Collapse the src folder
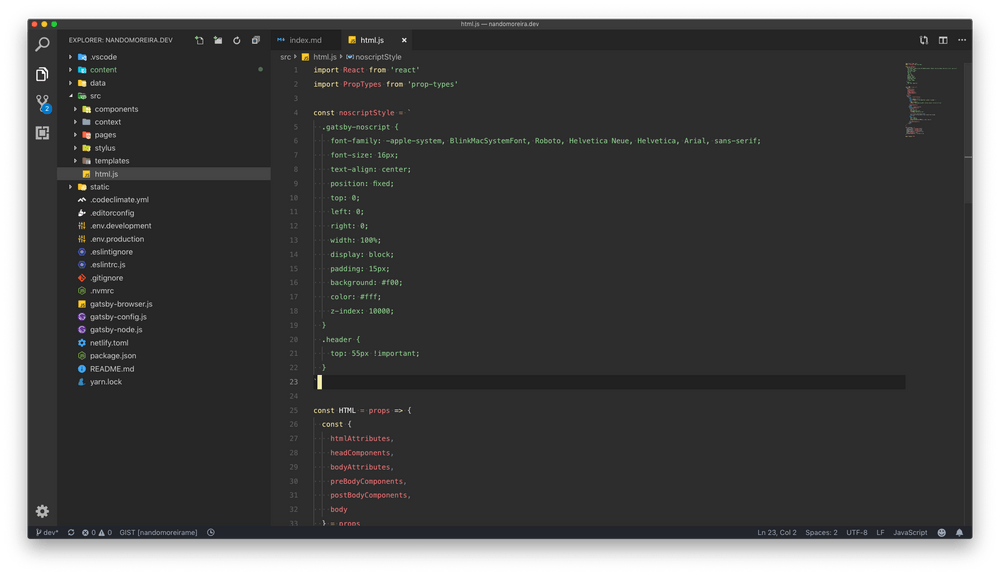Screen dimensions: 1000x575 95,96
